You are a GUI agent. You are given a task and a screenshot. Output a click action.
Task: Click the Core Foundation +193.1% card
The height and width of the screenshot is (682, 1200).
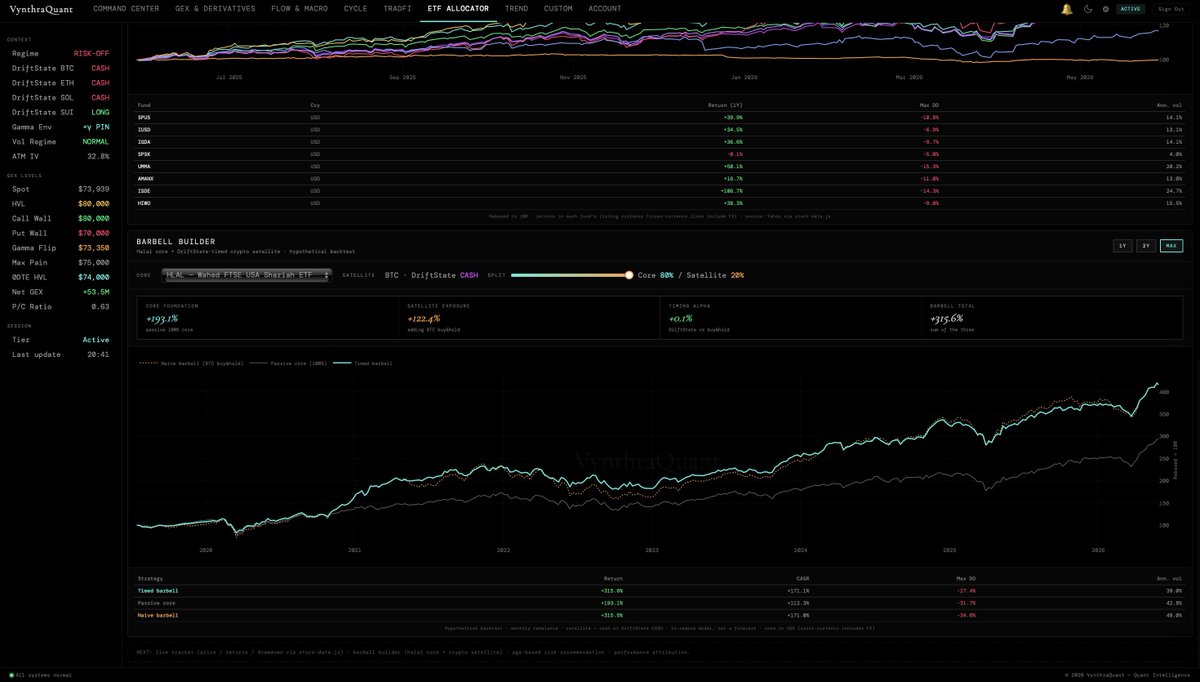pyautogui.click(x=267, y=317)
